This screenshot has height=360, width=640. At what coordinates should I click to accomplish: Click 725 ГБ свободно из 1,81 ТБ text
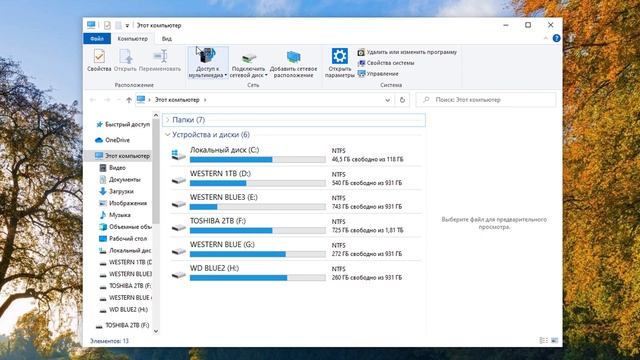[367, 231]
